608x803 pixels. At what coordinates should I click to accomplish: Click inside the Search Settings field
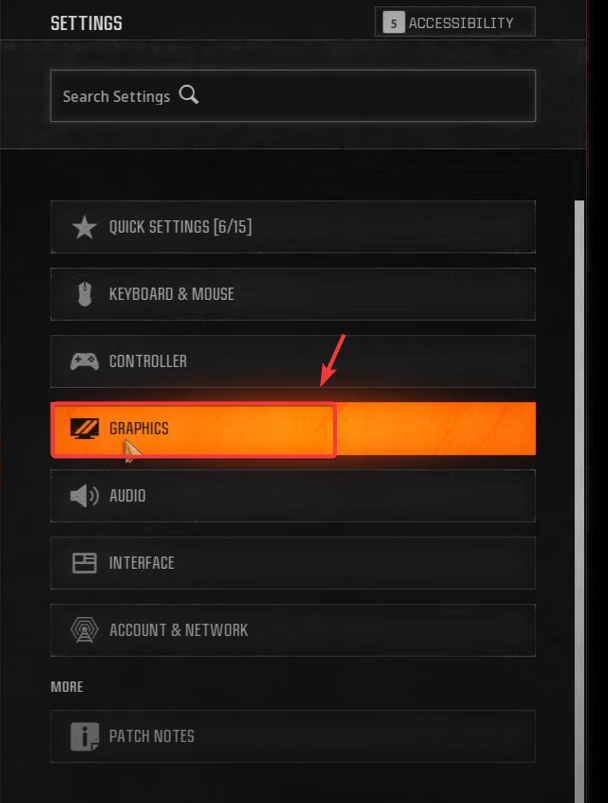[x=293, y=96]
